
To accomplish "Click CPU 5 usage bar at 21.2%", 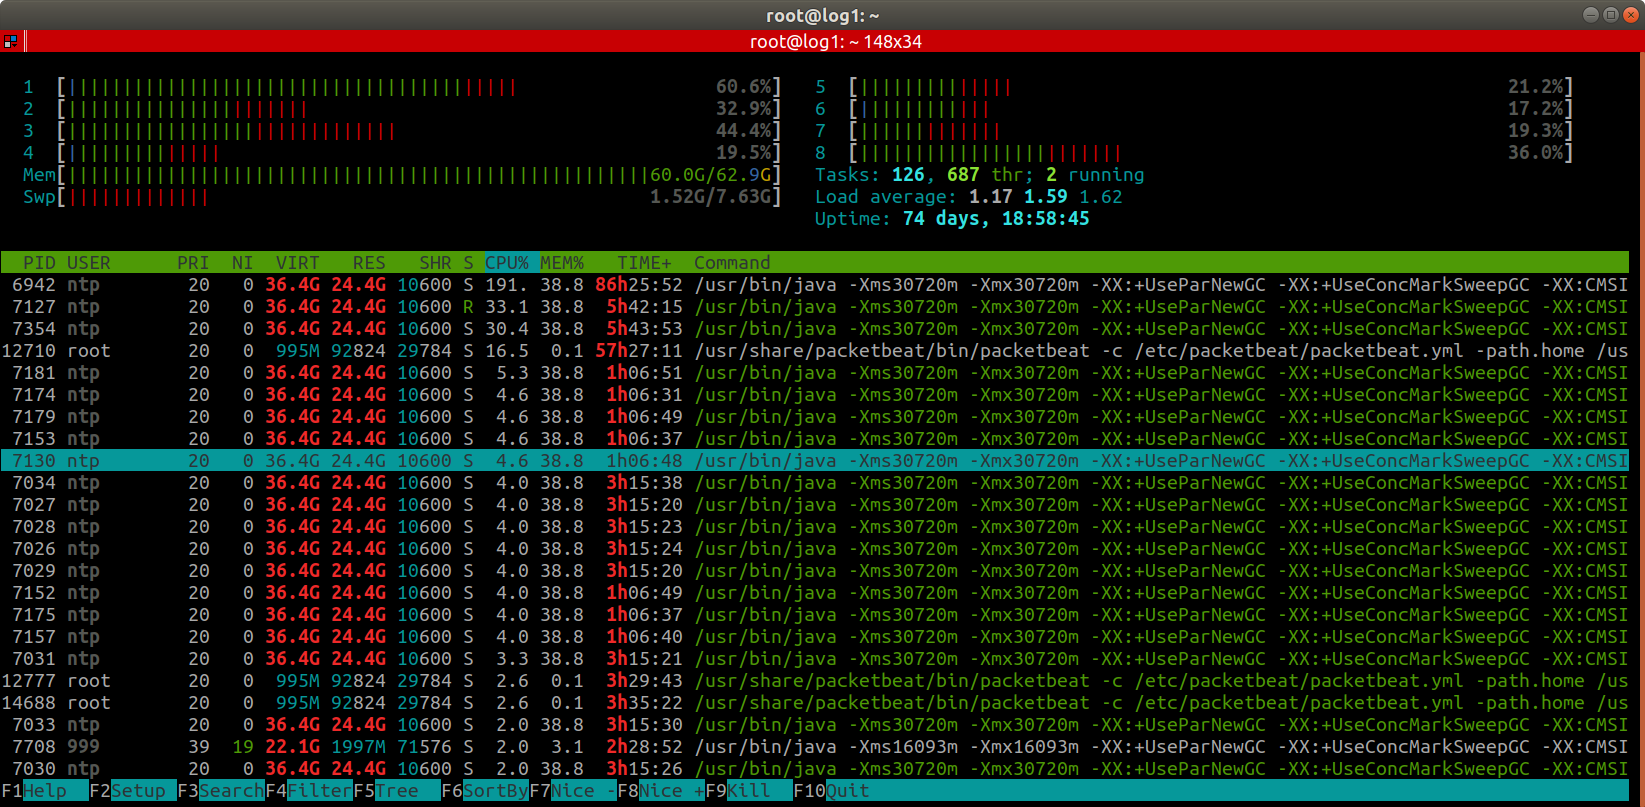I will point(1211,87).
